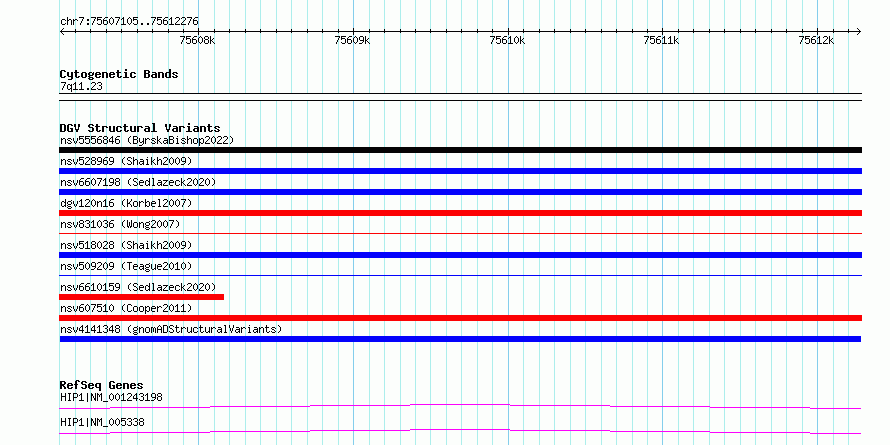The height and width of the screenshot is (445, 890).
Task: Select the 7q11.23 band label
Action: tap(81, 87)
